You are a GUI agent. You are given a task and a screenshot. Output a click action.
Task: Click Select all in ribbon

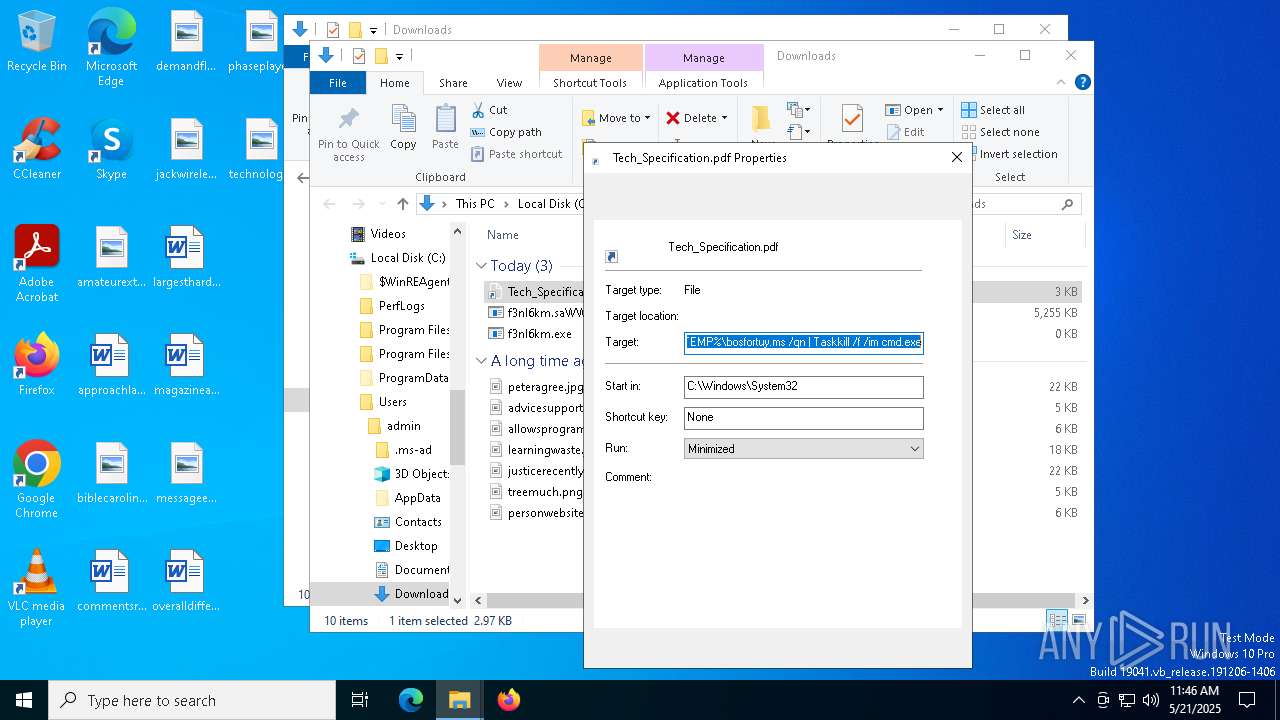click(x=993, y=110)
